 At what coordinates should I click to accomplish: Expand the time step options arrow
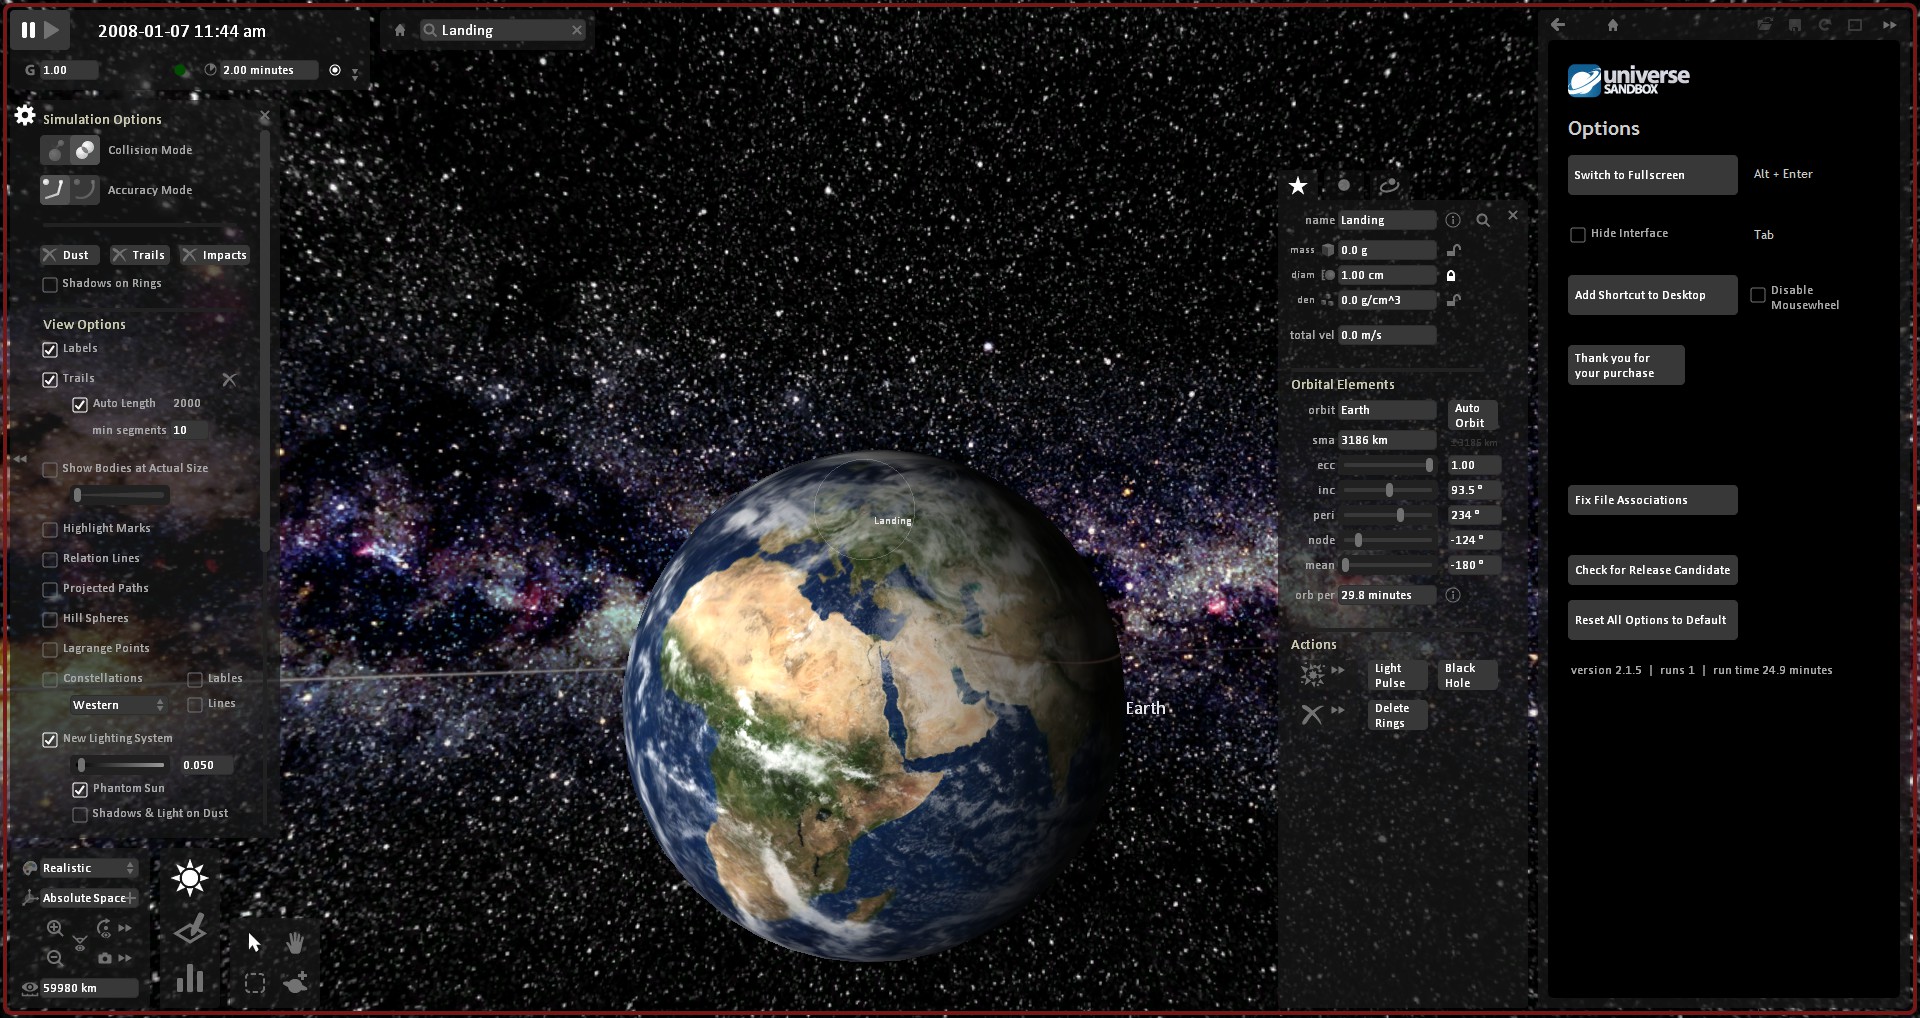click(x=355, y=72)
